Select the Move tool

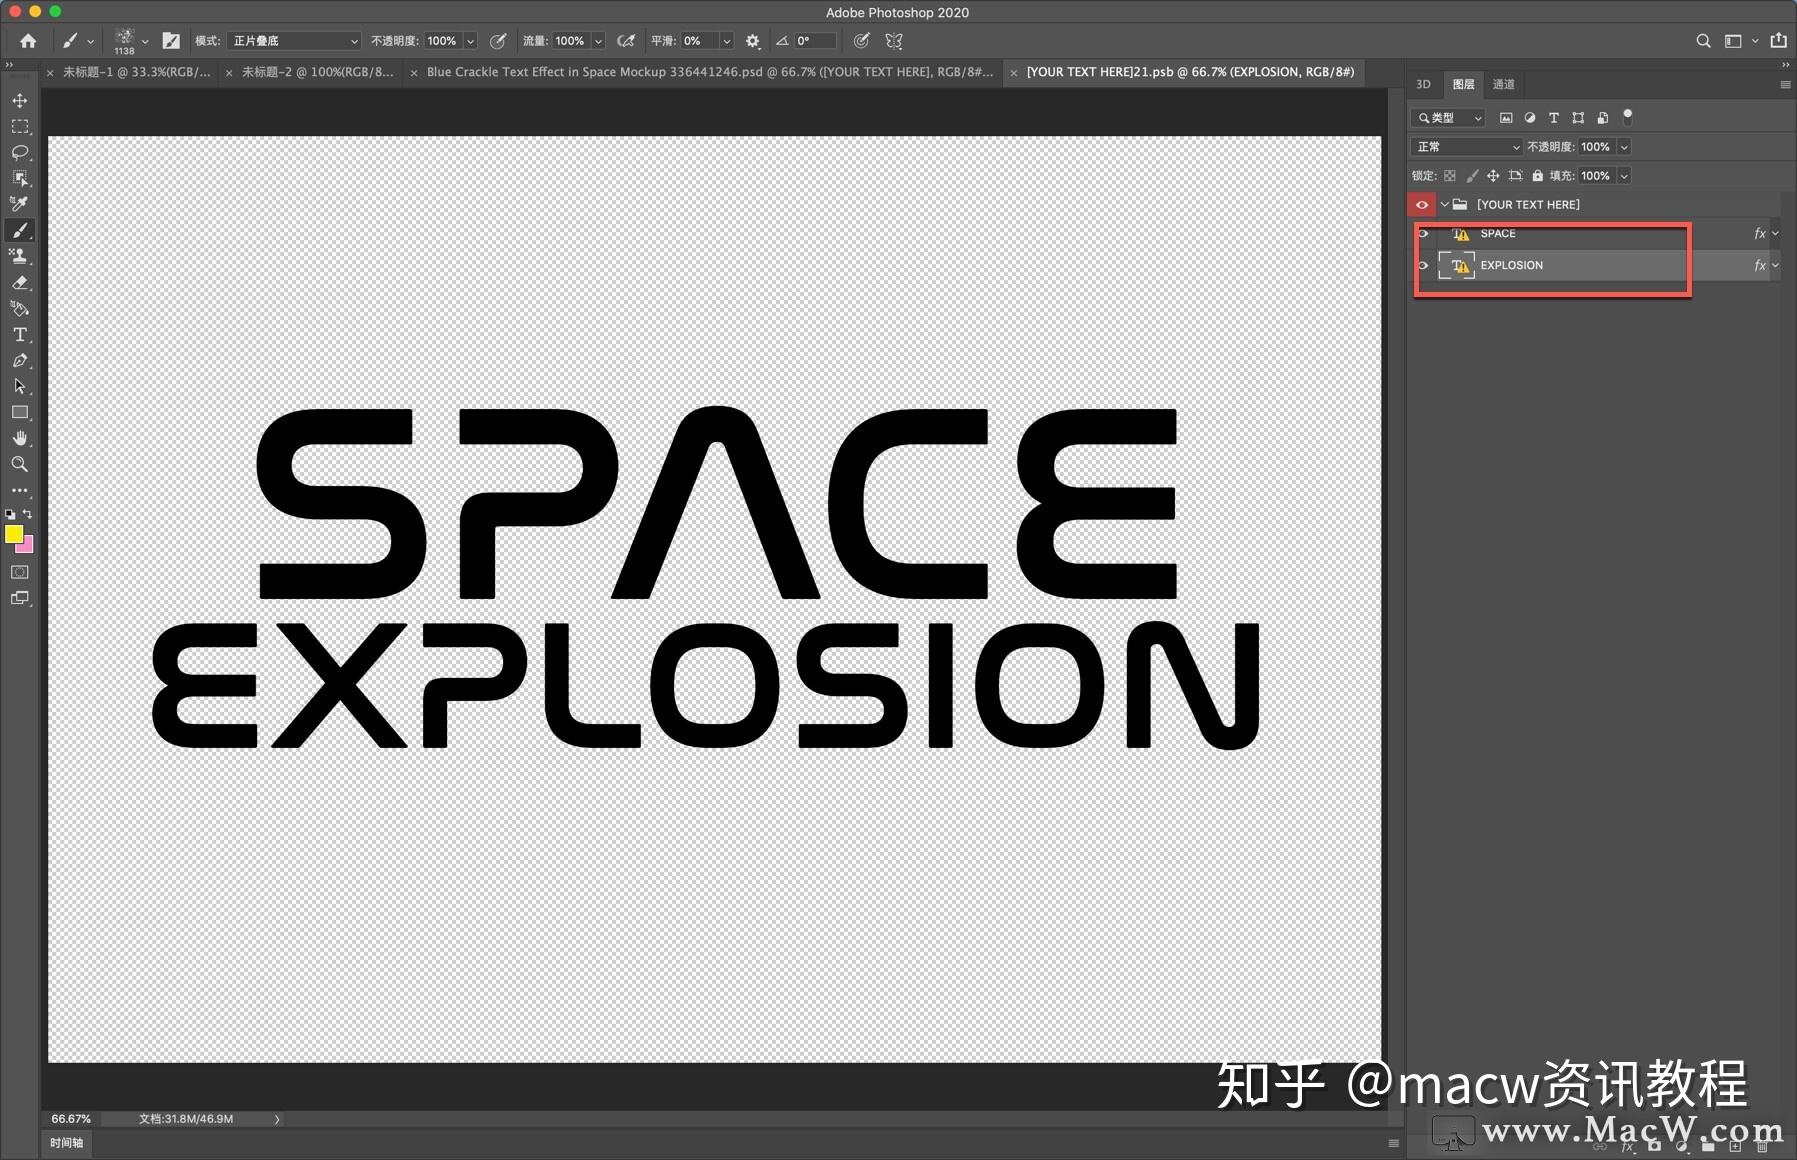[x=20, y=100]
